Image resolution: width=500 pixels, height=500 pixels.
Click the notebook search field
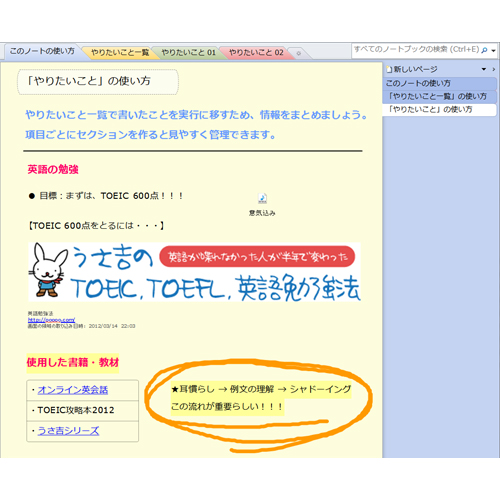click(416, 50)
